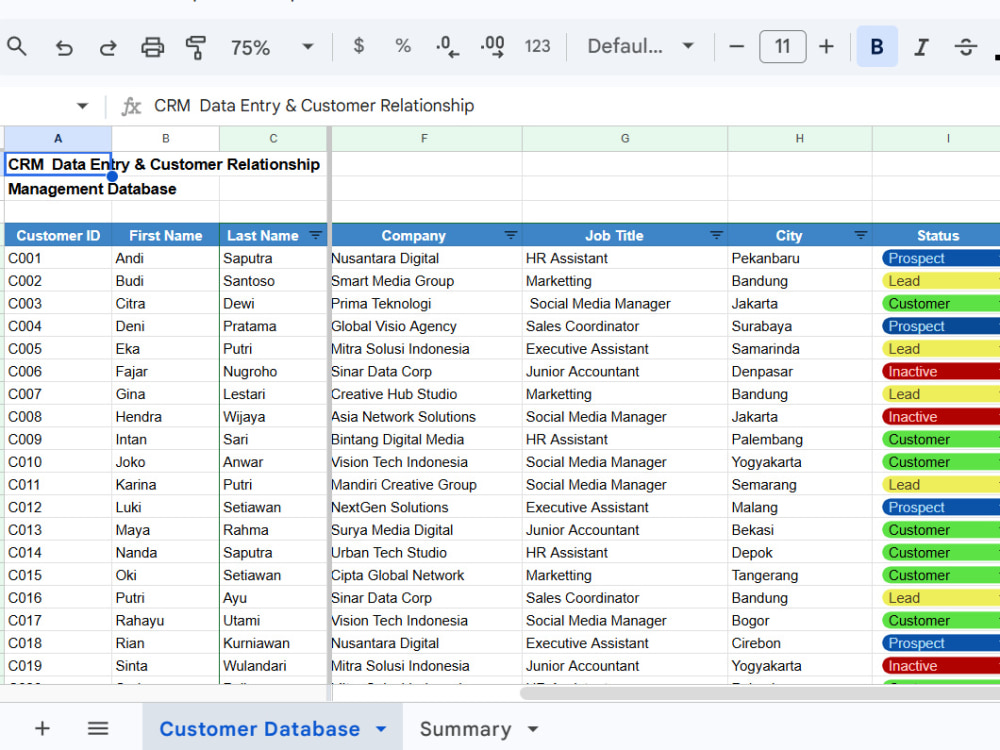This screenshot has width=1000, height=750.
Task: Select the Cipta Global Network cell
Action: pos(425,575)
